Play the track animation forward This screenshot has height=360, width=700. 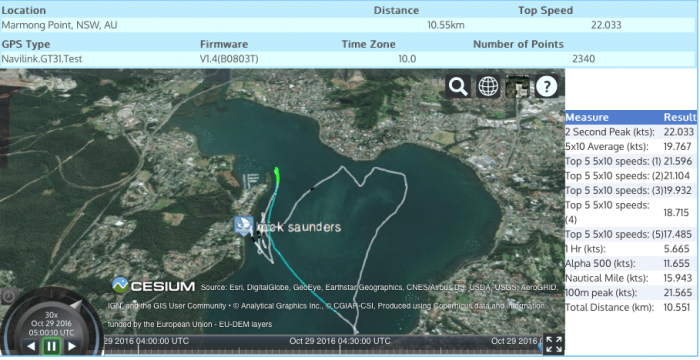[x=72, y=346]
